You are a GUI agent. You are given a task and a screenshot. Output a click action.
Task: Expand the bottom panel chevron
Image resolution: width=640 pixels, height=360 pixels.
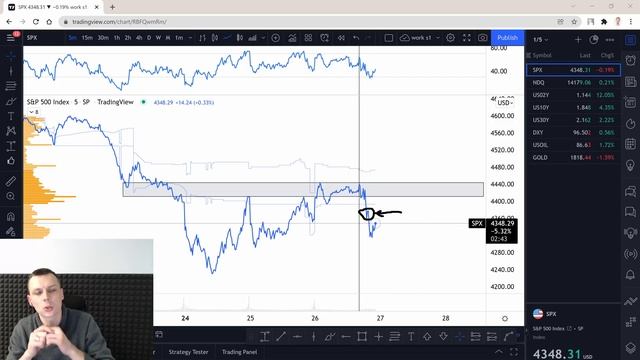pos(499,352)
